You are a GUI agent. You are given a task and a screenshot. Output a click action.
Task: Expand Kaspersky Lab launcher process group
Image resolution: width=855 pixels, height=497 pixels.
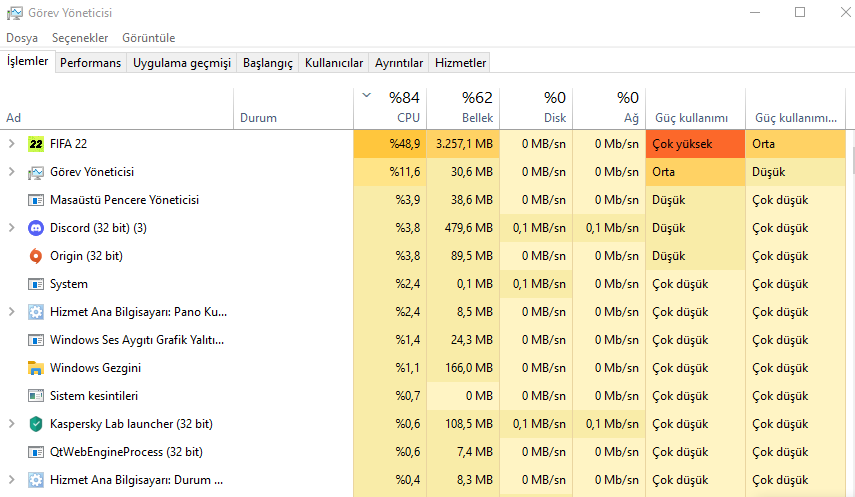tap(11, 424)
